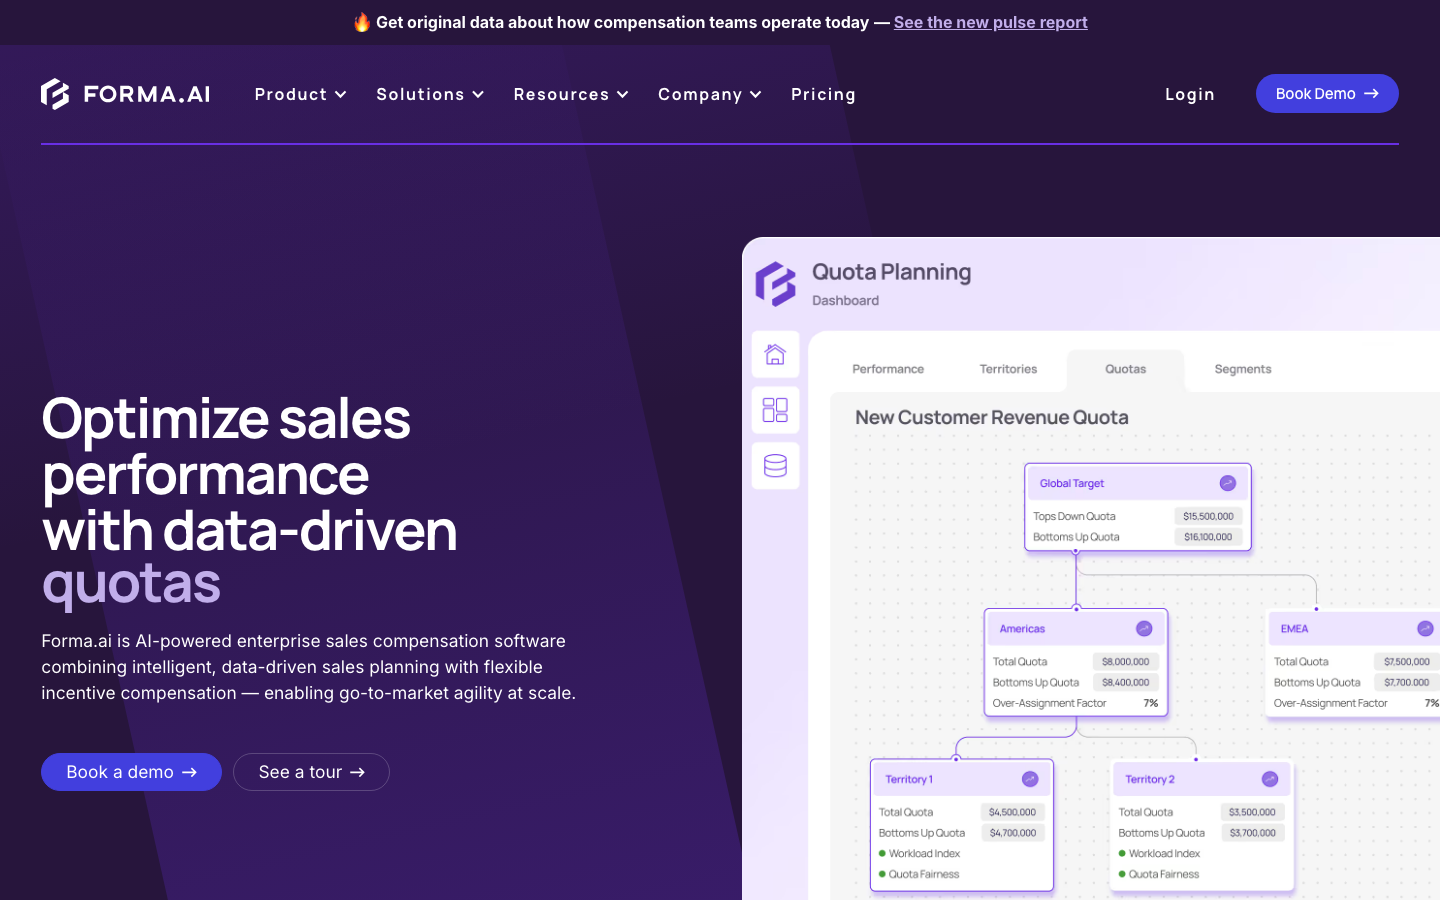Image resolution: width=1440 pixels, height=900 pixels.
Task: Click the Territory 2 card trend icon
Action: pyautogui.click(x=1270, y=779)
